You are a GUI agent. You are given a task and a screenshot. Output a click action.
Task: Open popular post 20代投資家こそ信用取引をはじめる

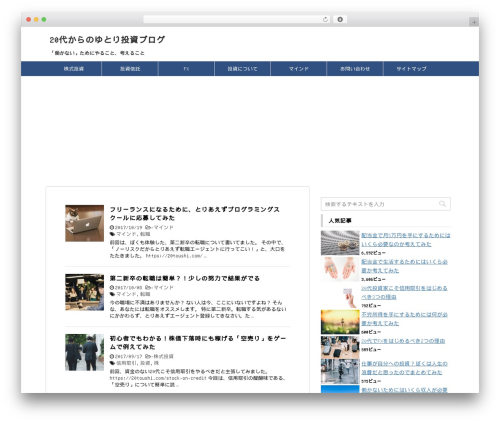pos(404,292)
